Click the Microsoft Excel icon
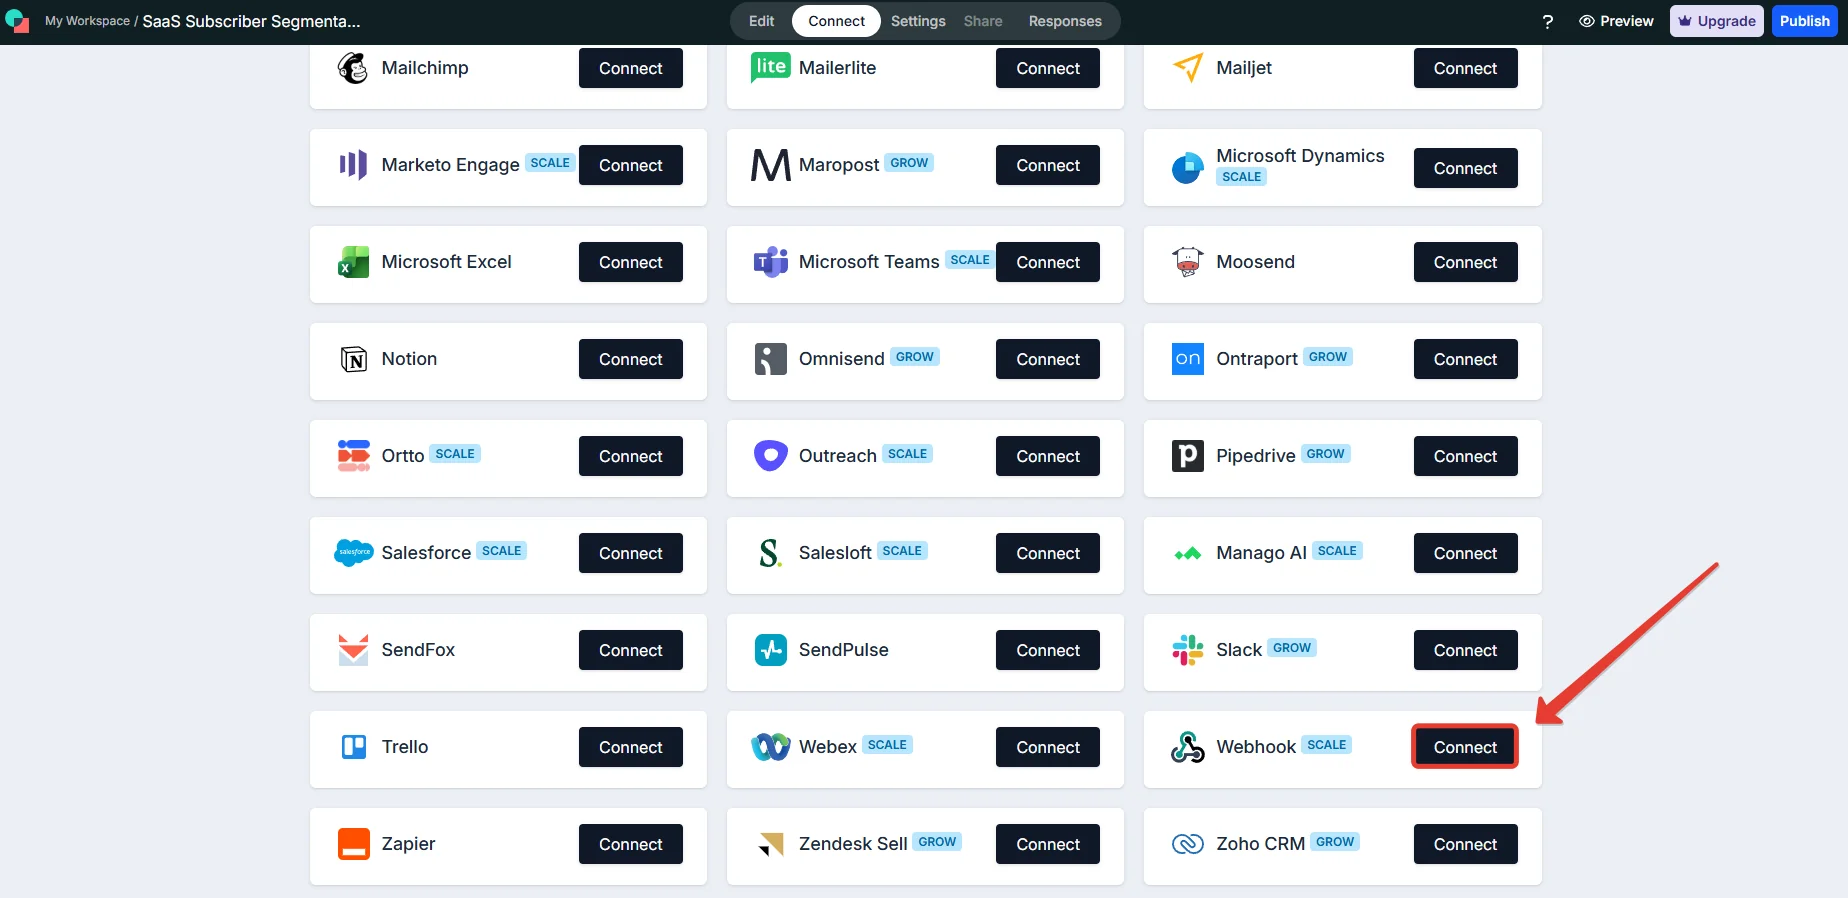The height and width of the screenshot is (898, 1848). tap(353, 262)
